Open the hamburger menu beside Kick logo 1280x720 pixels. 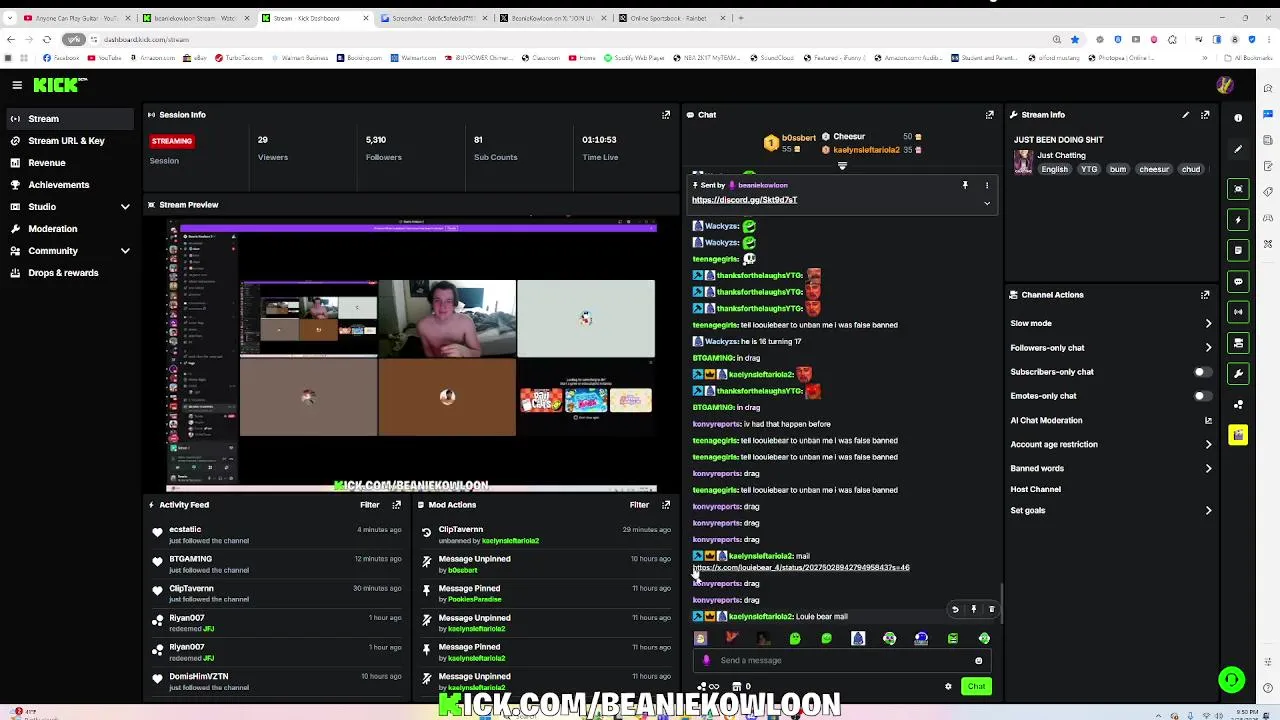point(17,85)
